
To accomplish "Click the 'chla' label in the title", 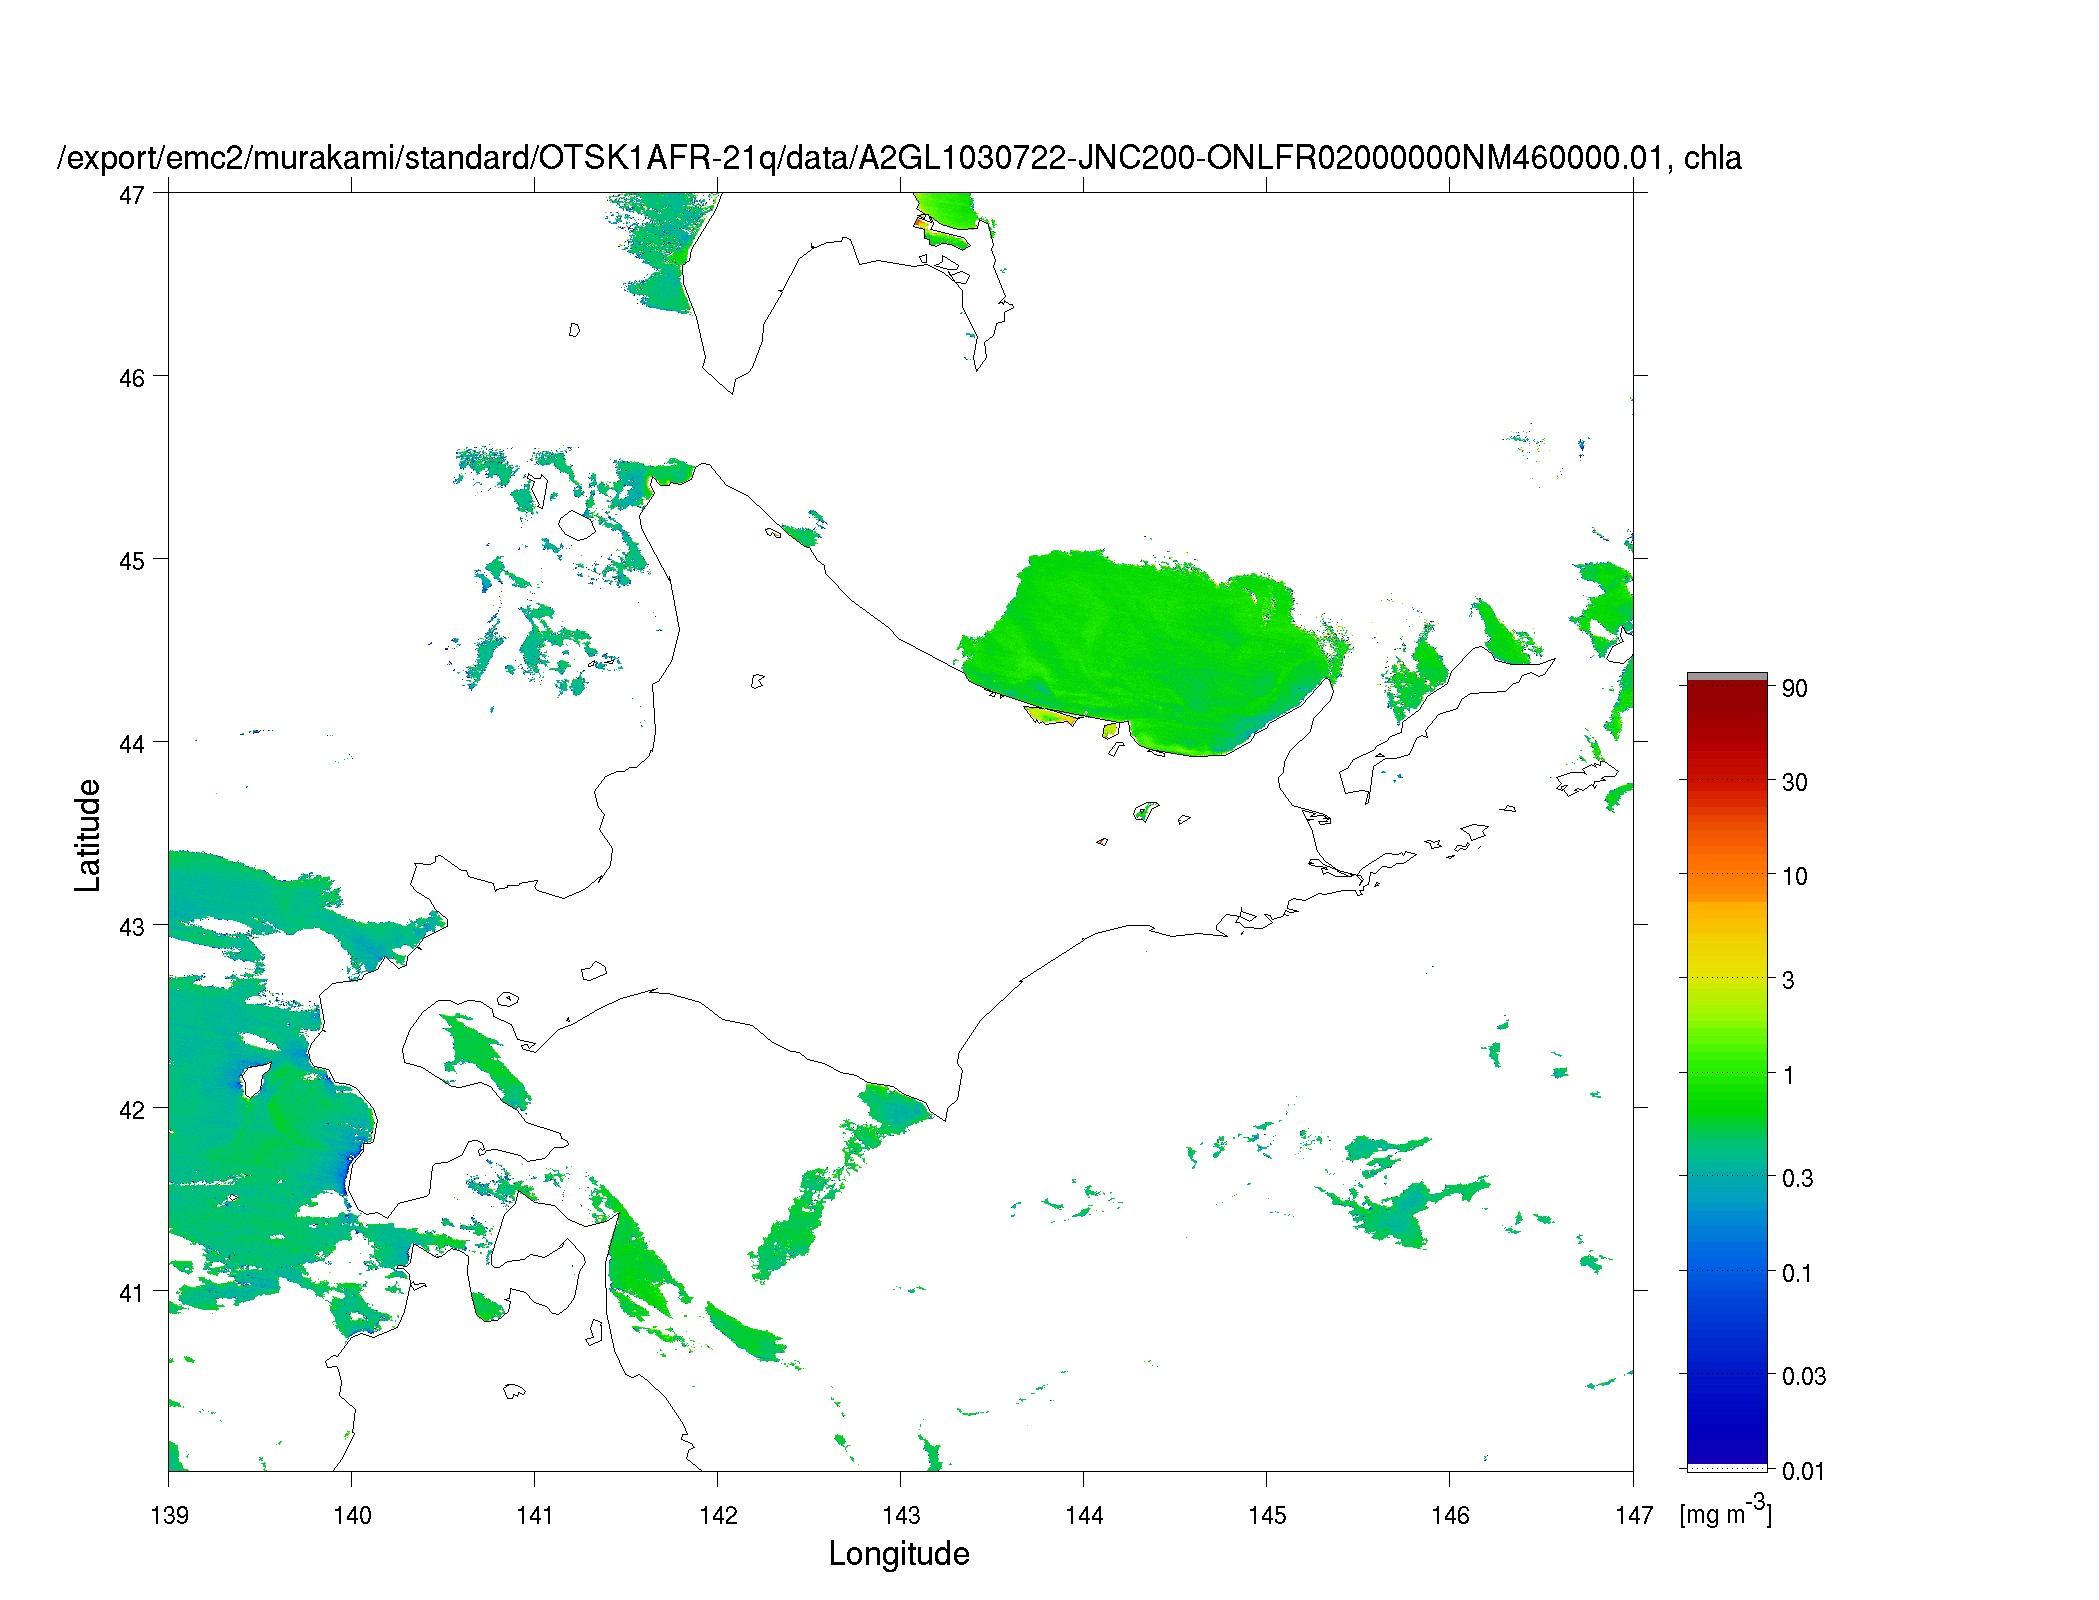I will click(1713, 158).
